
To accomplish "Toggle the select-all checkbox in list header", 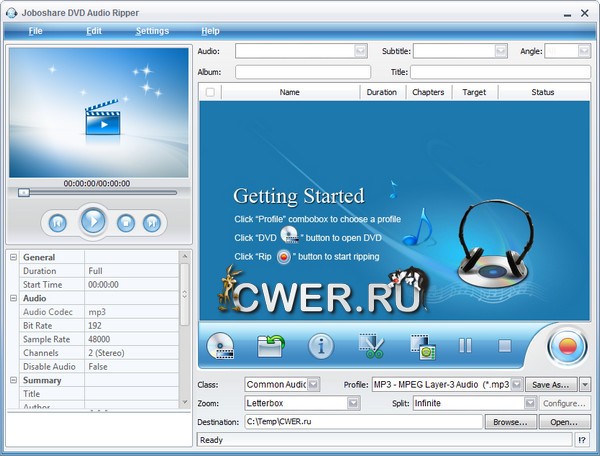I will point(209,92).
